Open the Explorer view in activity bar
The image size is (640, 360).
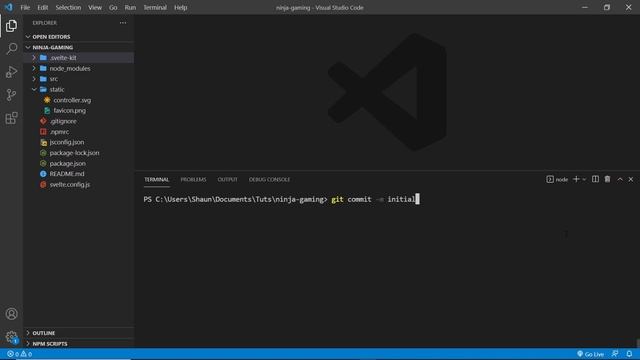tap(11, 26)
